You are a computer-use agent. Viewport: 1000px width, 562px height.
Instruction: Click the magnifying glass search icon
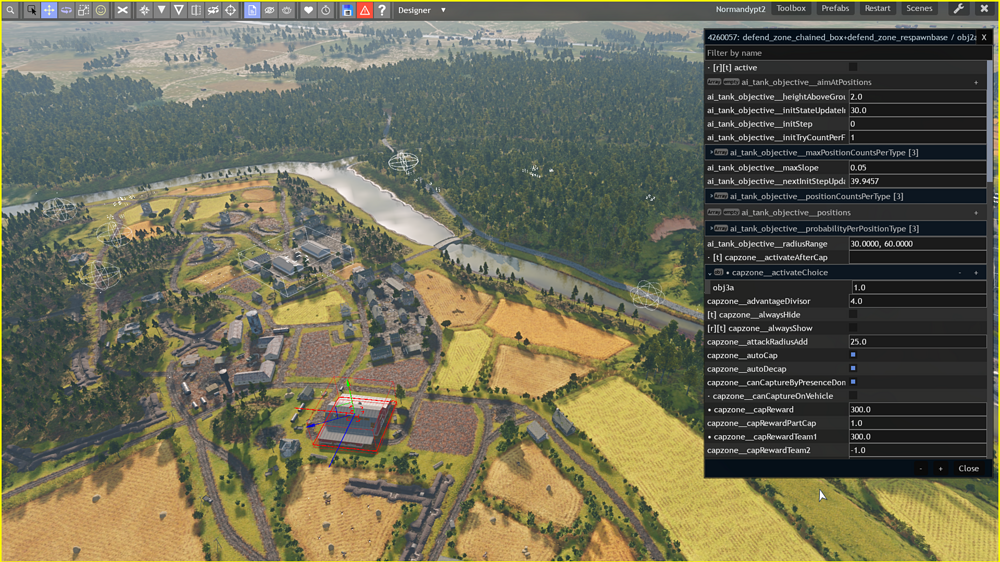click(10, 10)
